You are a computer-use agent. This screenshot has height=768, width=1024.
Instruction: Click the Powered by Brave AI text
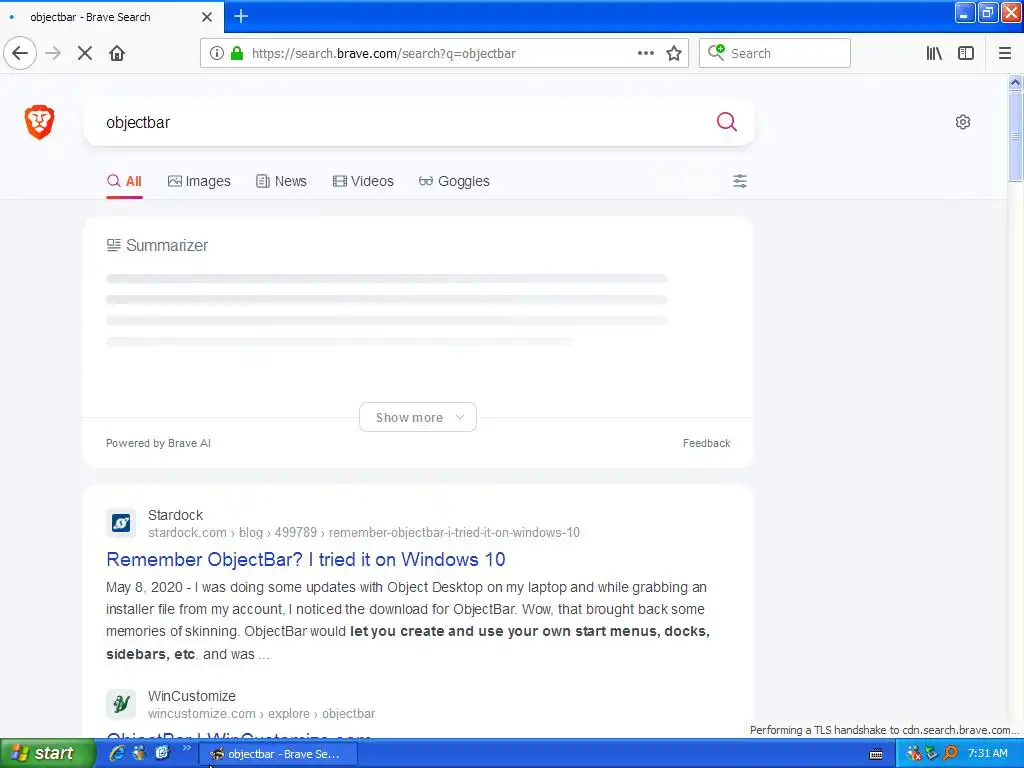[158, 443]
